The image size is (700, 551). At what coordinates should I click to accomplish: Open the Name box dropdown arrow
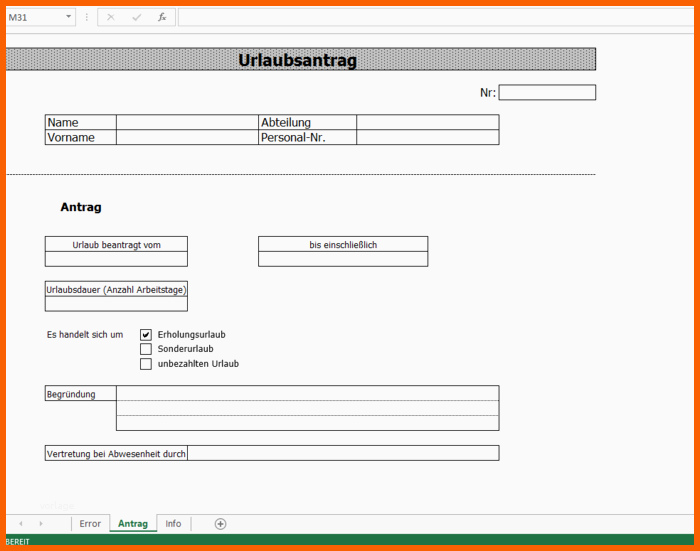coord(68,17)
